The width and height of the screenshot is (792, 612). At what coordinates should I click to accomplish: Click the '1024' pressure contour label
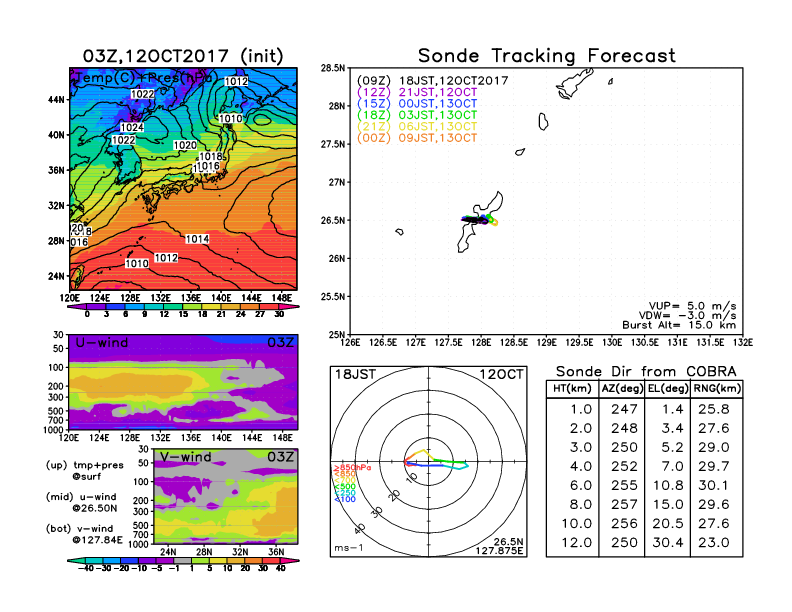[132, 128]
